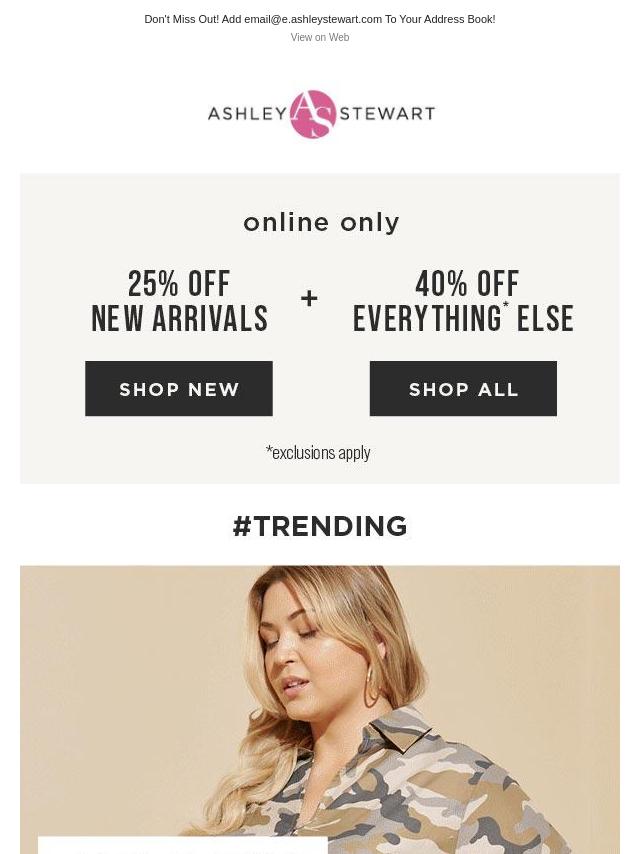Click the email@e.ashleystewart.com address text
The height and width of the screenshot is (854, 640).
[x=313, y=19]
